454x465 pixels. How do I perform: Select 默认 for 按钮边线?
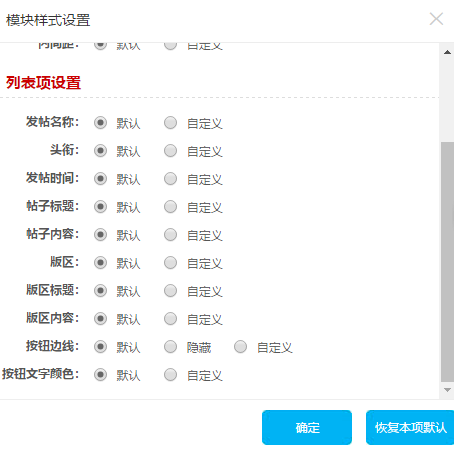pyautogui.click(x=100, y=347)
